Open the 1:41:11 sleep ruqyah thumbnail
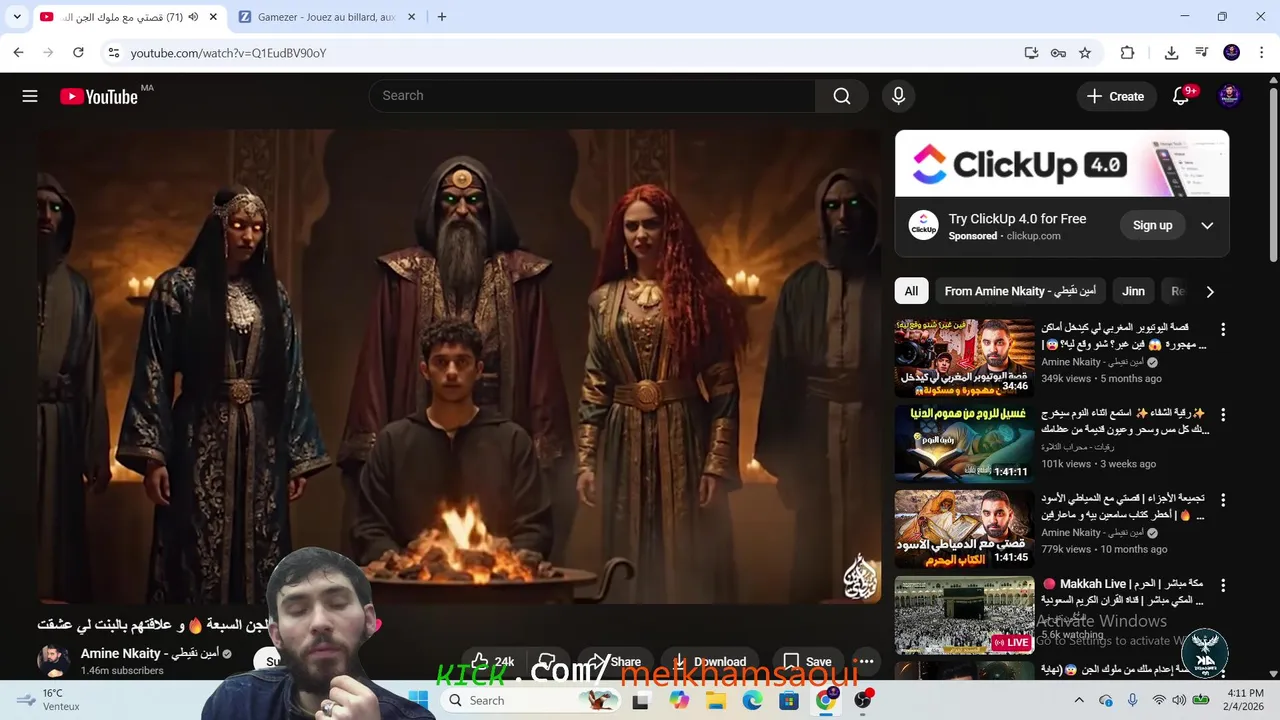Screen dimensions: 1280x720 point(964,443)
